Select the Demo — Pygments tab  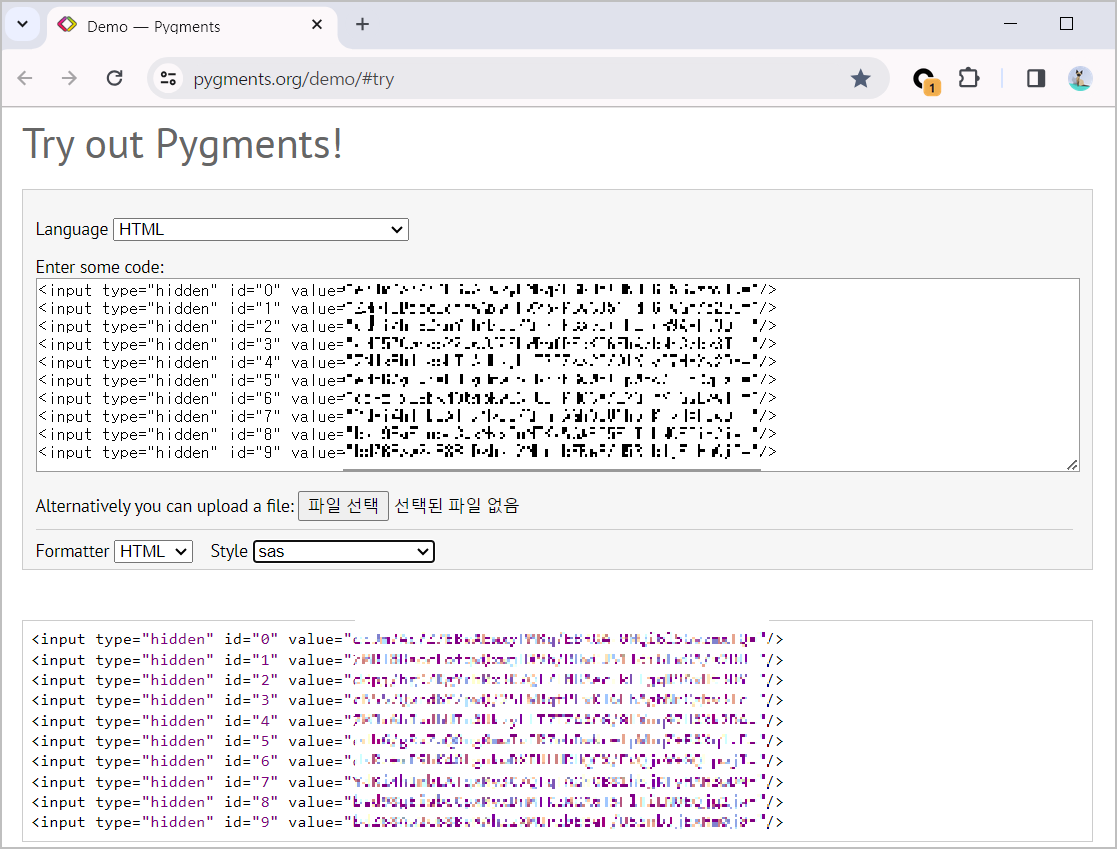tap(192, 26)
